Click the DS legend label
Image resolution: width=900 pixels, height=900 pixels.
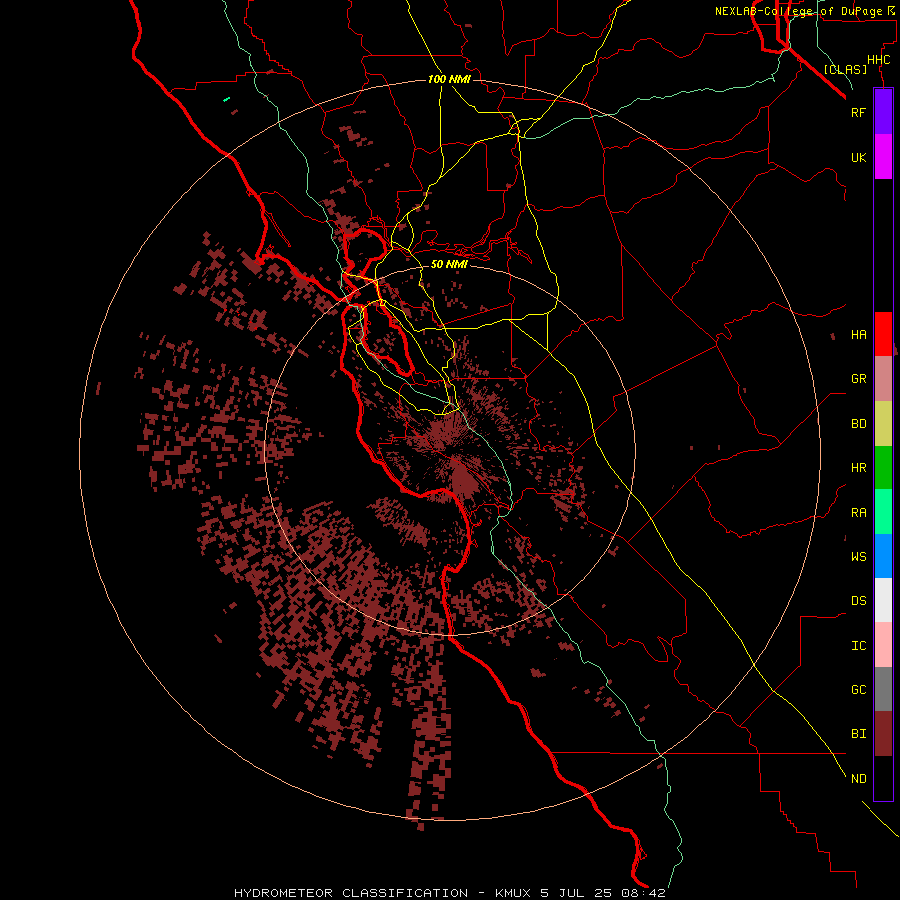858,600
